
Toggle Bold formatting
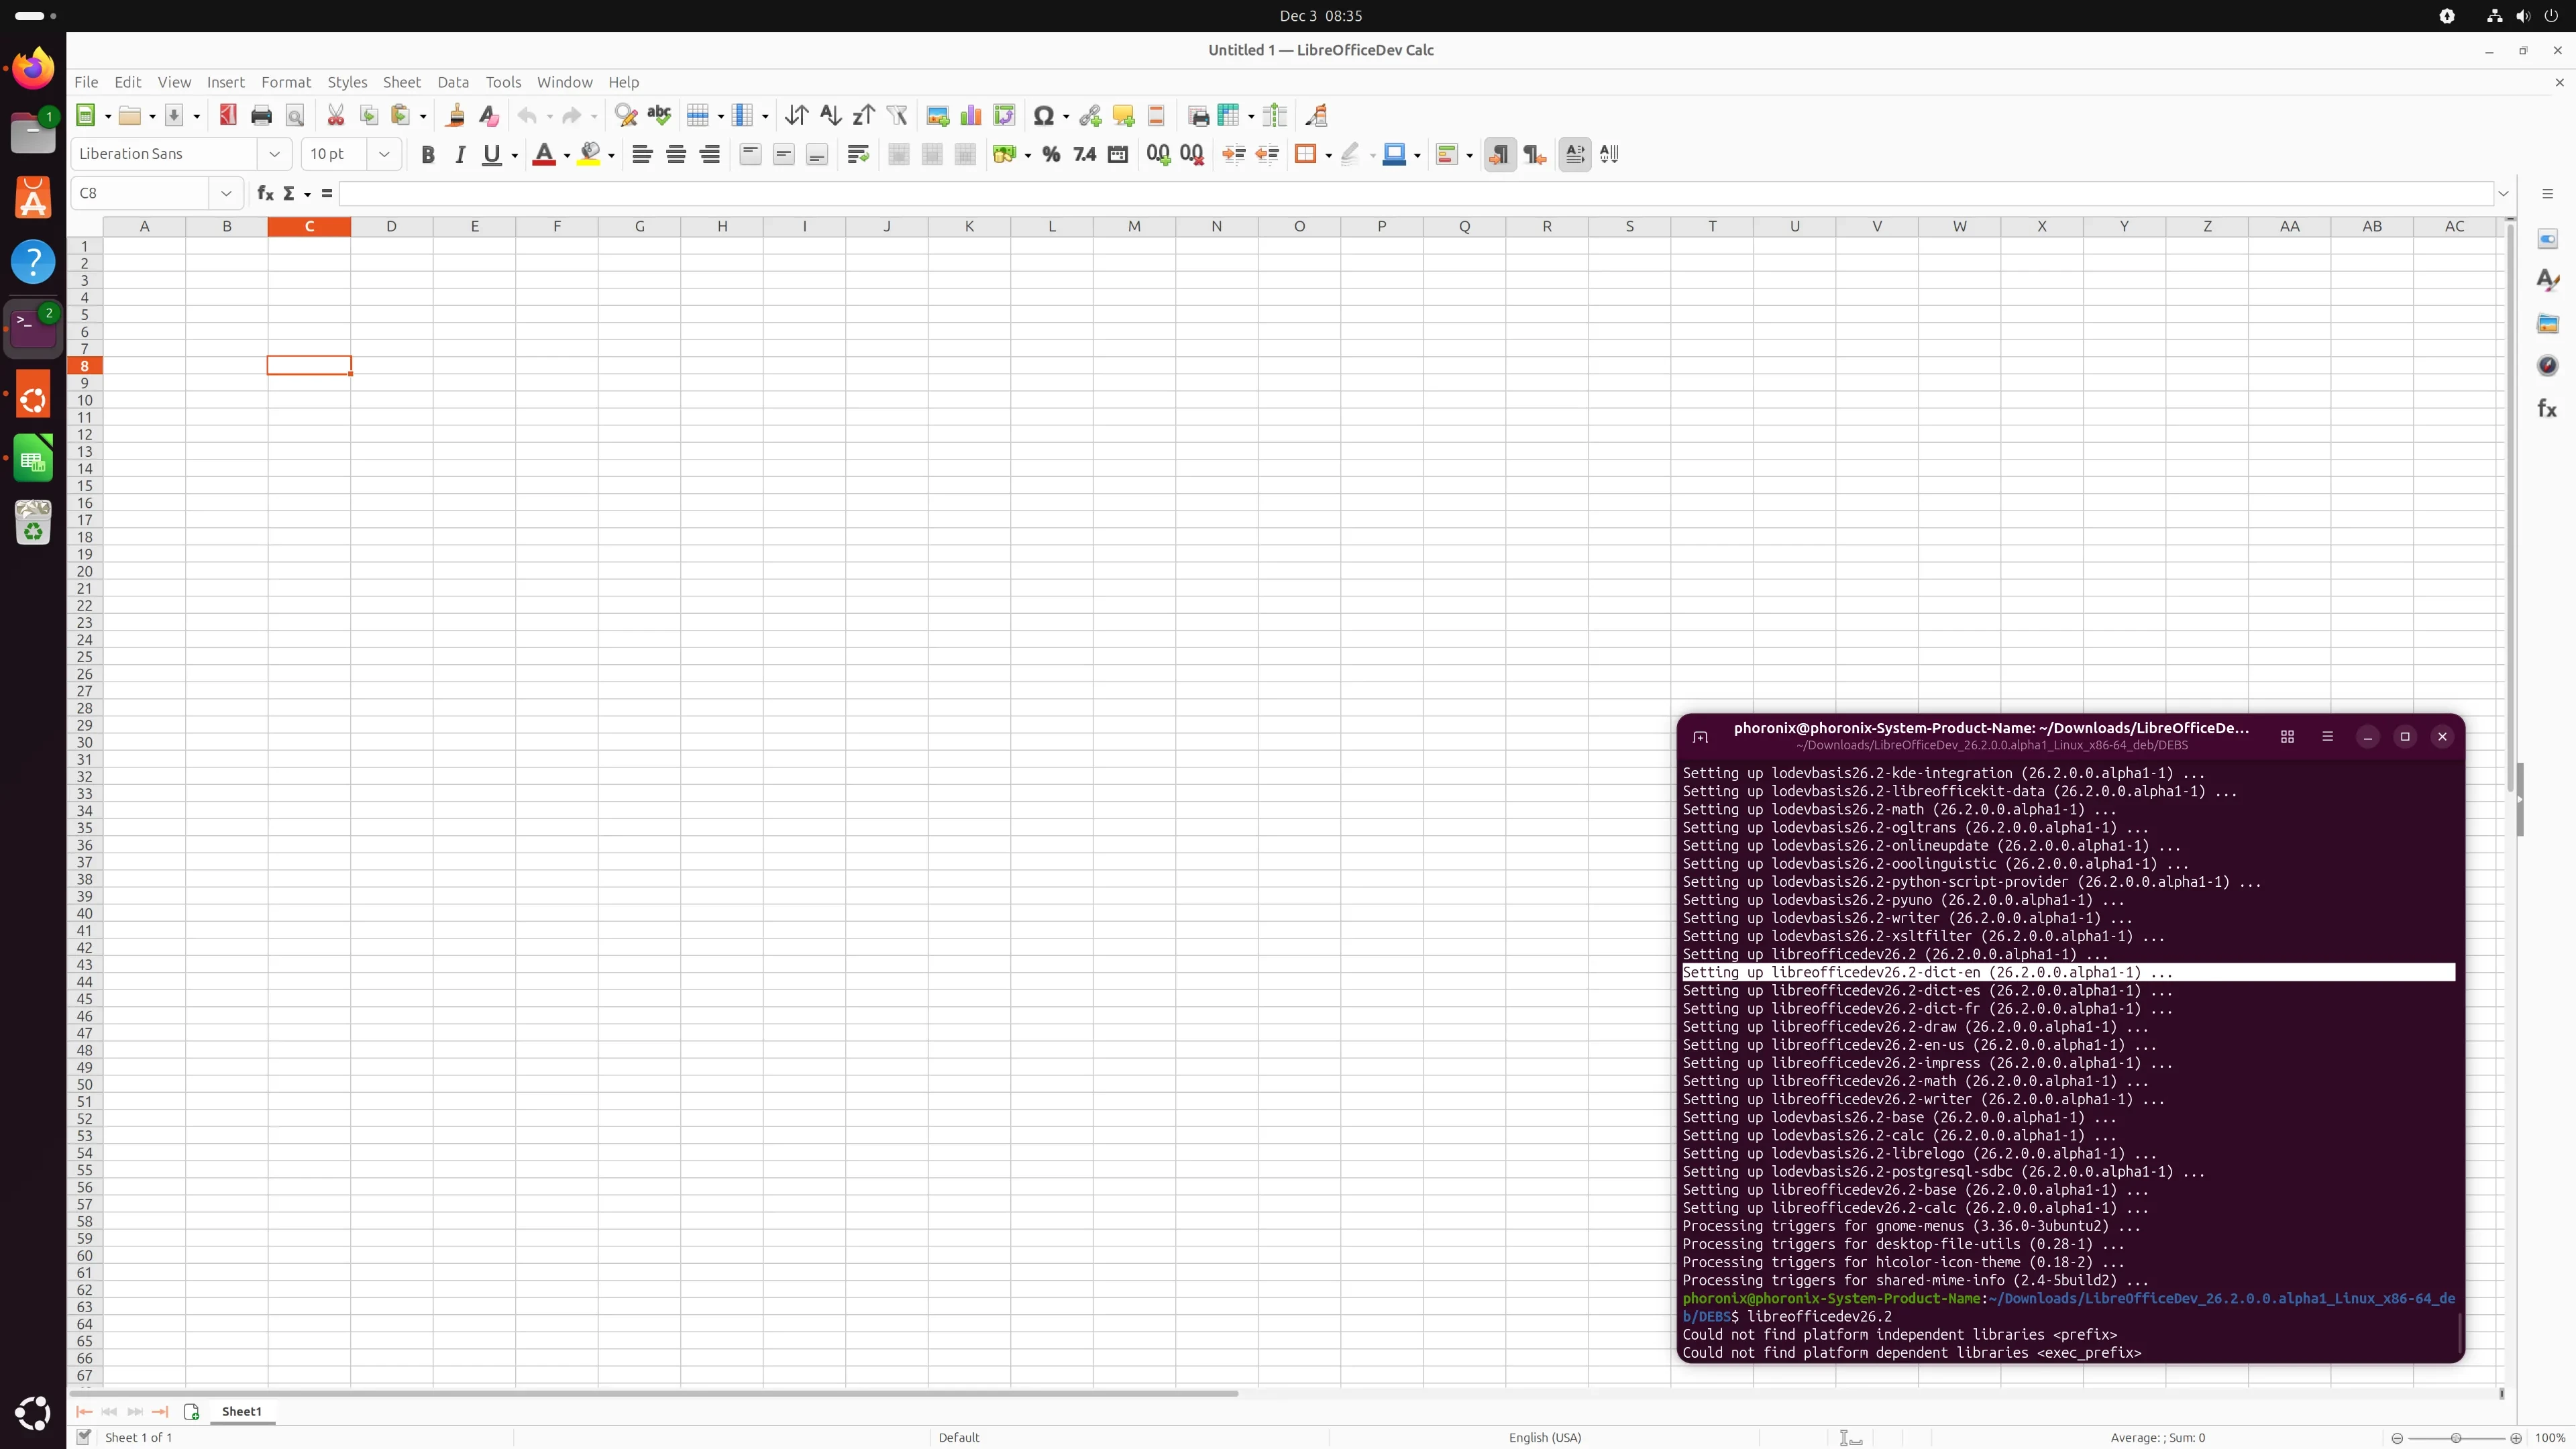click(428, 154)
